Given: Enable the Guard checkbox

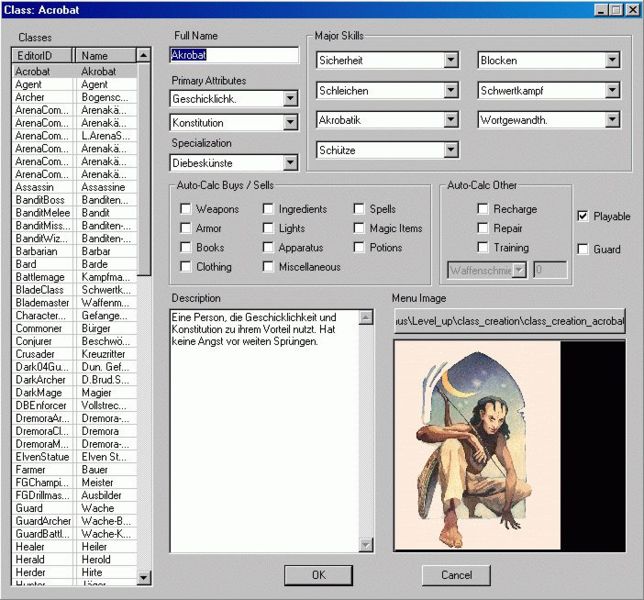Looking at the screenshot, I should [583, 249].
